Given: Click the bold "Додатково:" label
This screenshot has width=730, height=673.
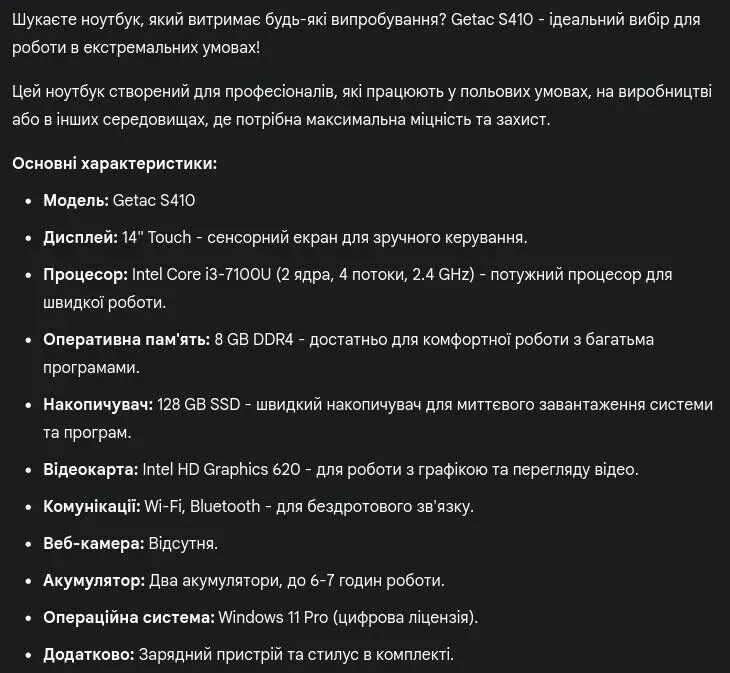Looking at the screenshot, I should [x=88, y=654].
